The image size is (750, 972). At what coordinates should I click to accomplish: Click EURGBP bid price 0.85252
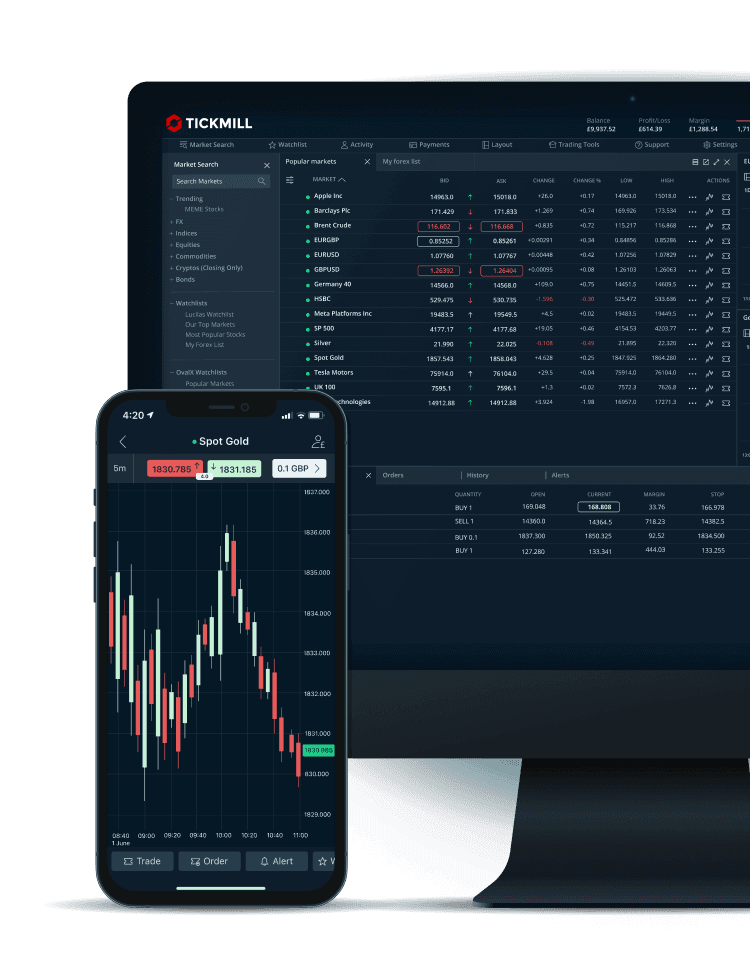point(438,241)
